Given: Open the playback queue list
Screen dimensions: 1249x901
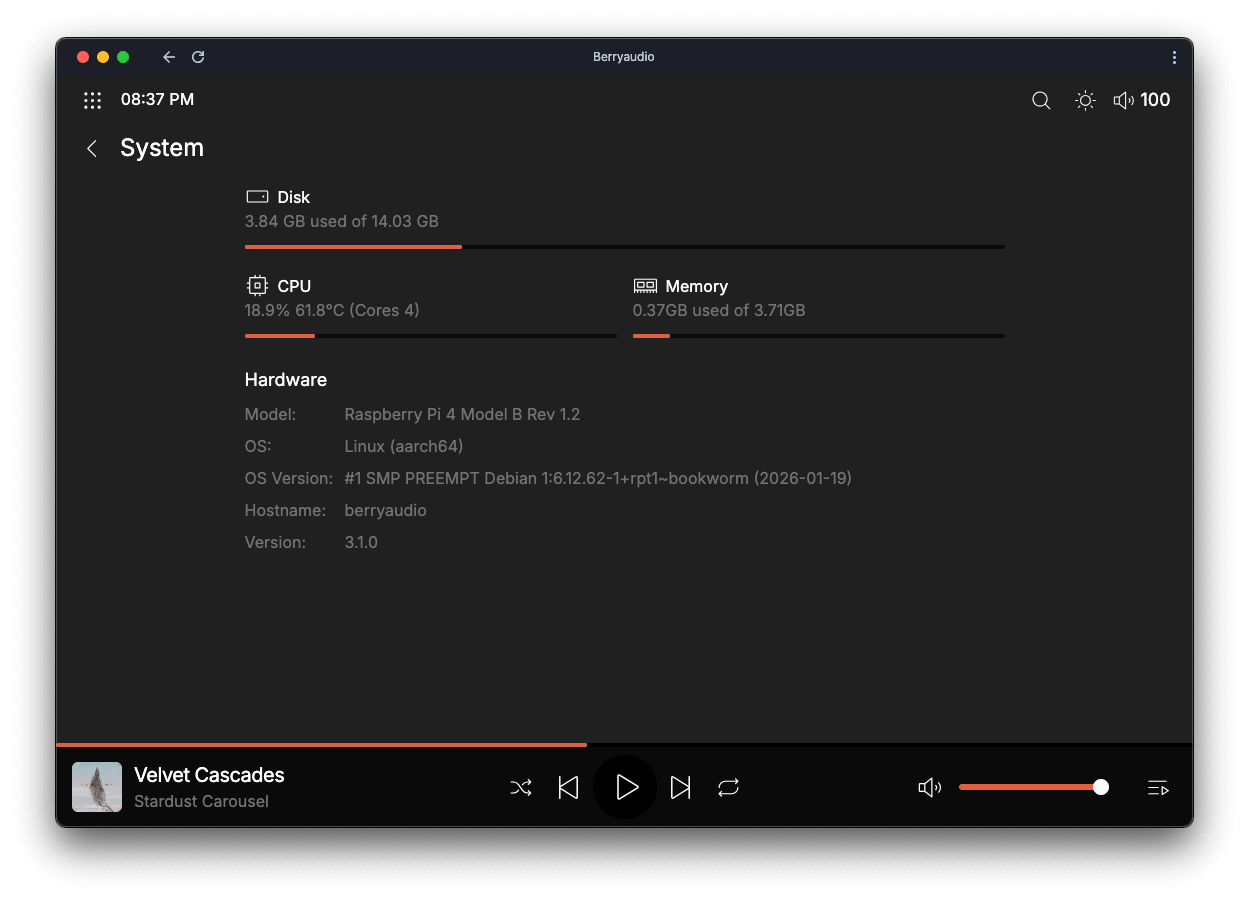Looking at the screenshot, I should (x=1158, y=788).
